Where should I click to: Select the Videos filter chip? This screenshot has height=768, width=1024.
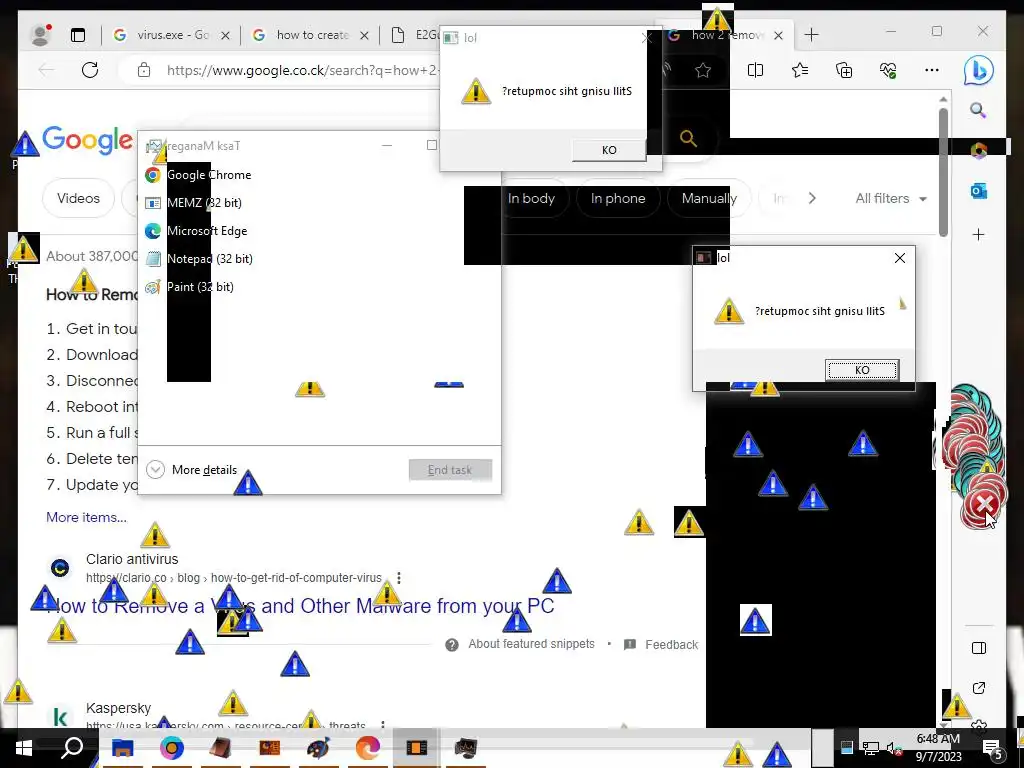click(78, 198)
